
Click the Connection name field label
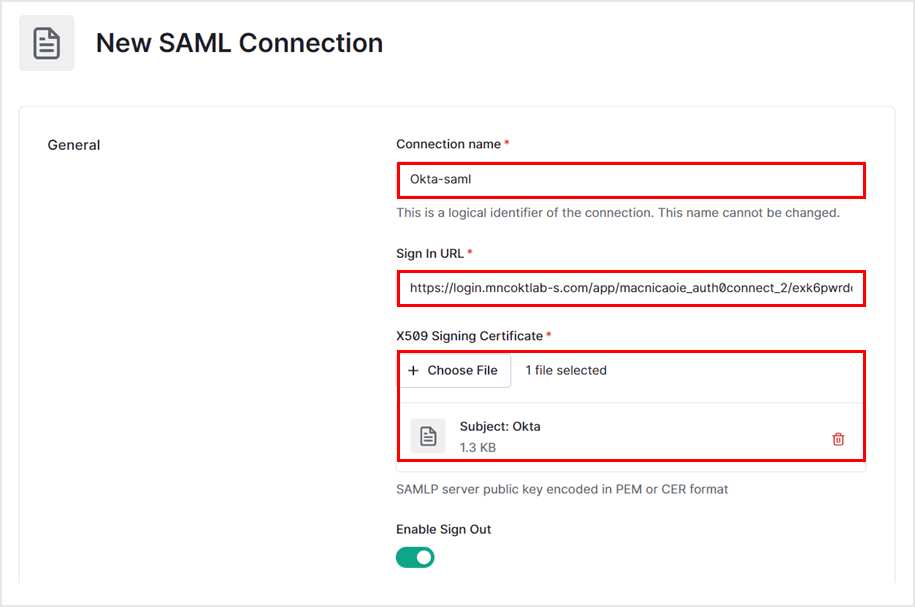(448, 144)
